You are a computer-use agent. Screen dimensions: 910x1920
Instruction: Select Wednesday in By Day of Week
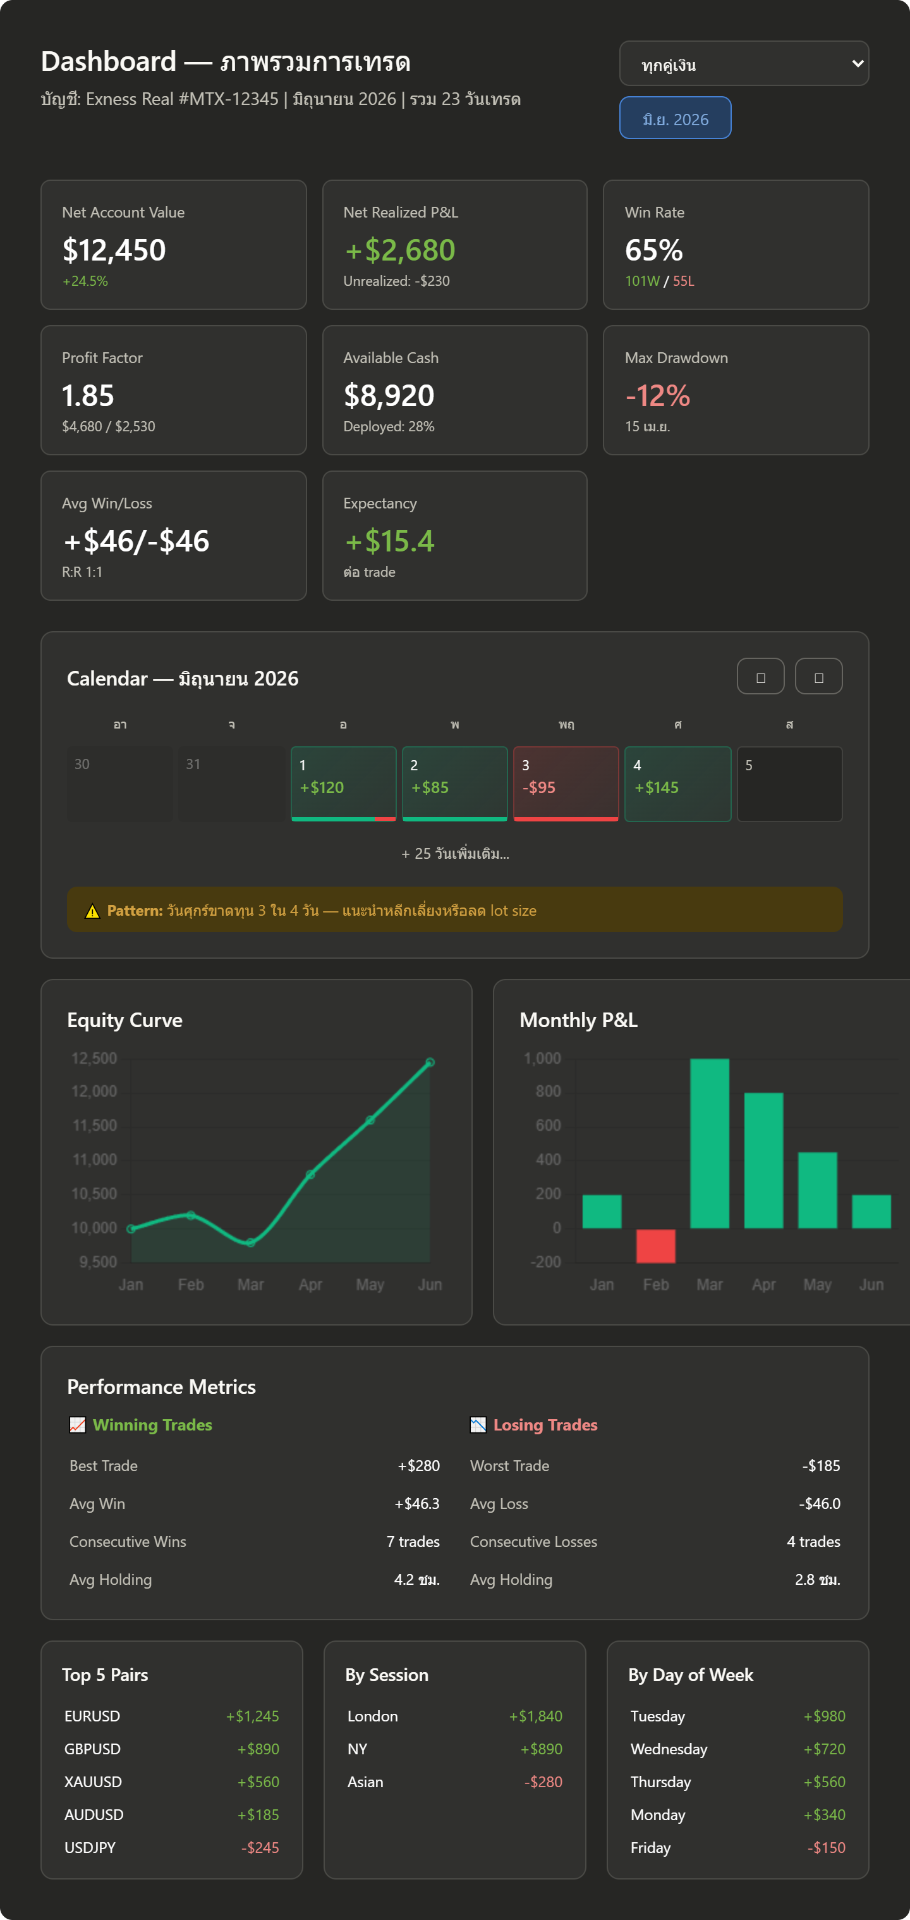738,1749
